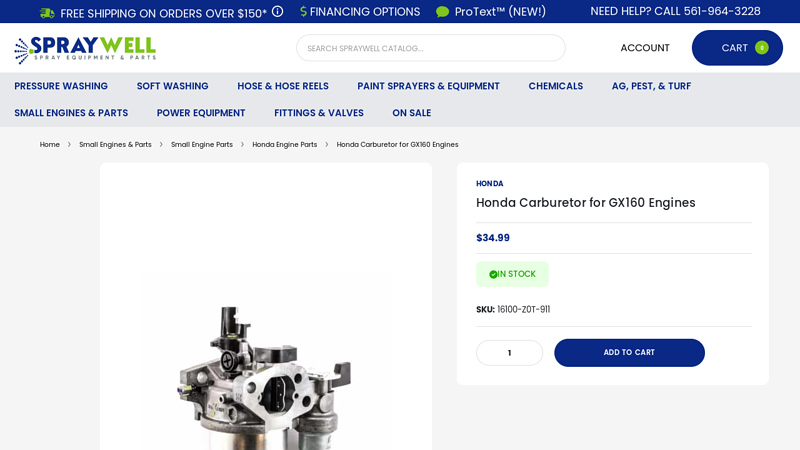Click the In Stock badge

click(x=512, y=274)
